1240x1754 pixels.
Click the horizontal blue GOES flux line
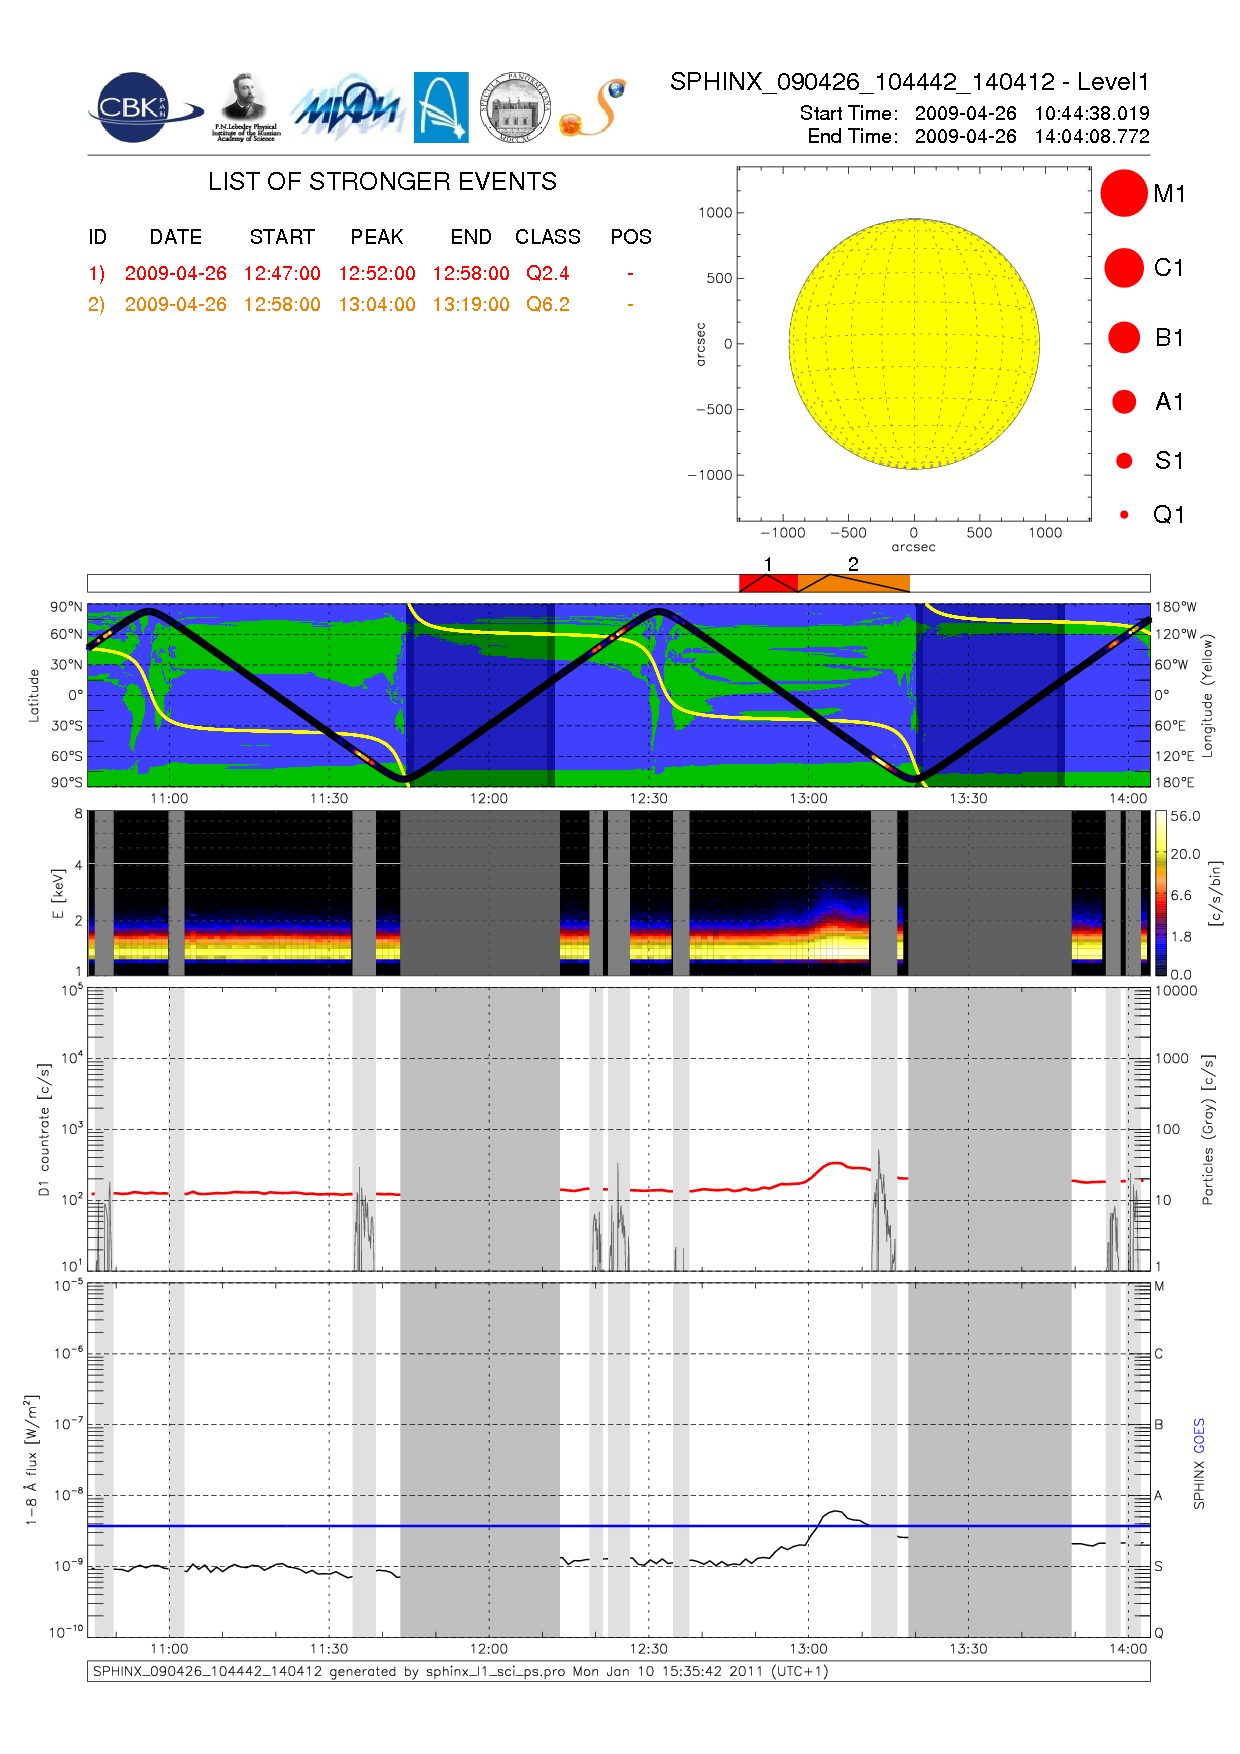(x=619, y=1526)
